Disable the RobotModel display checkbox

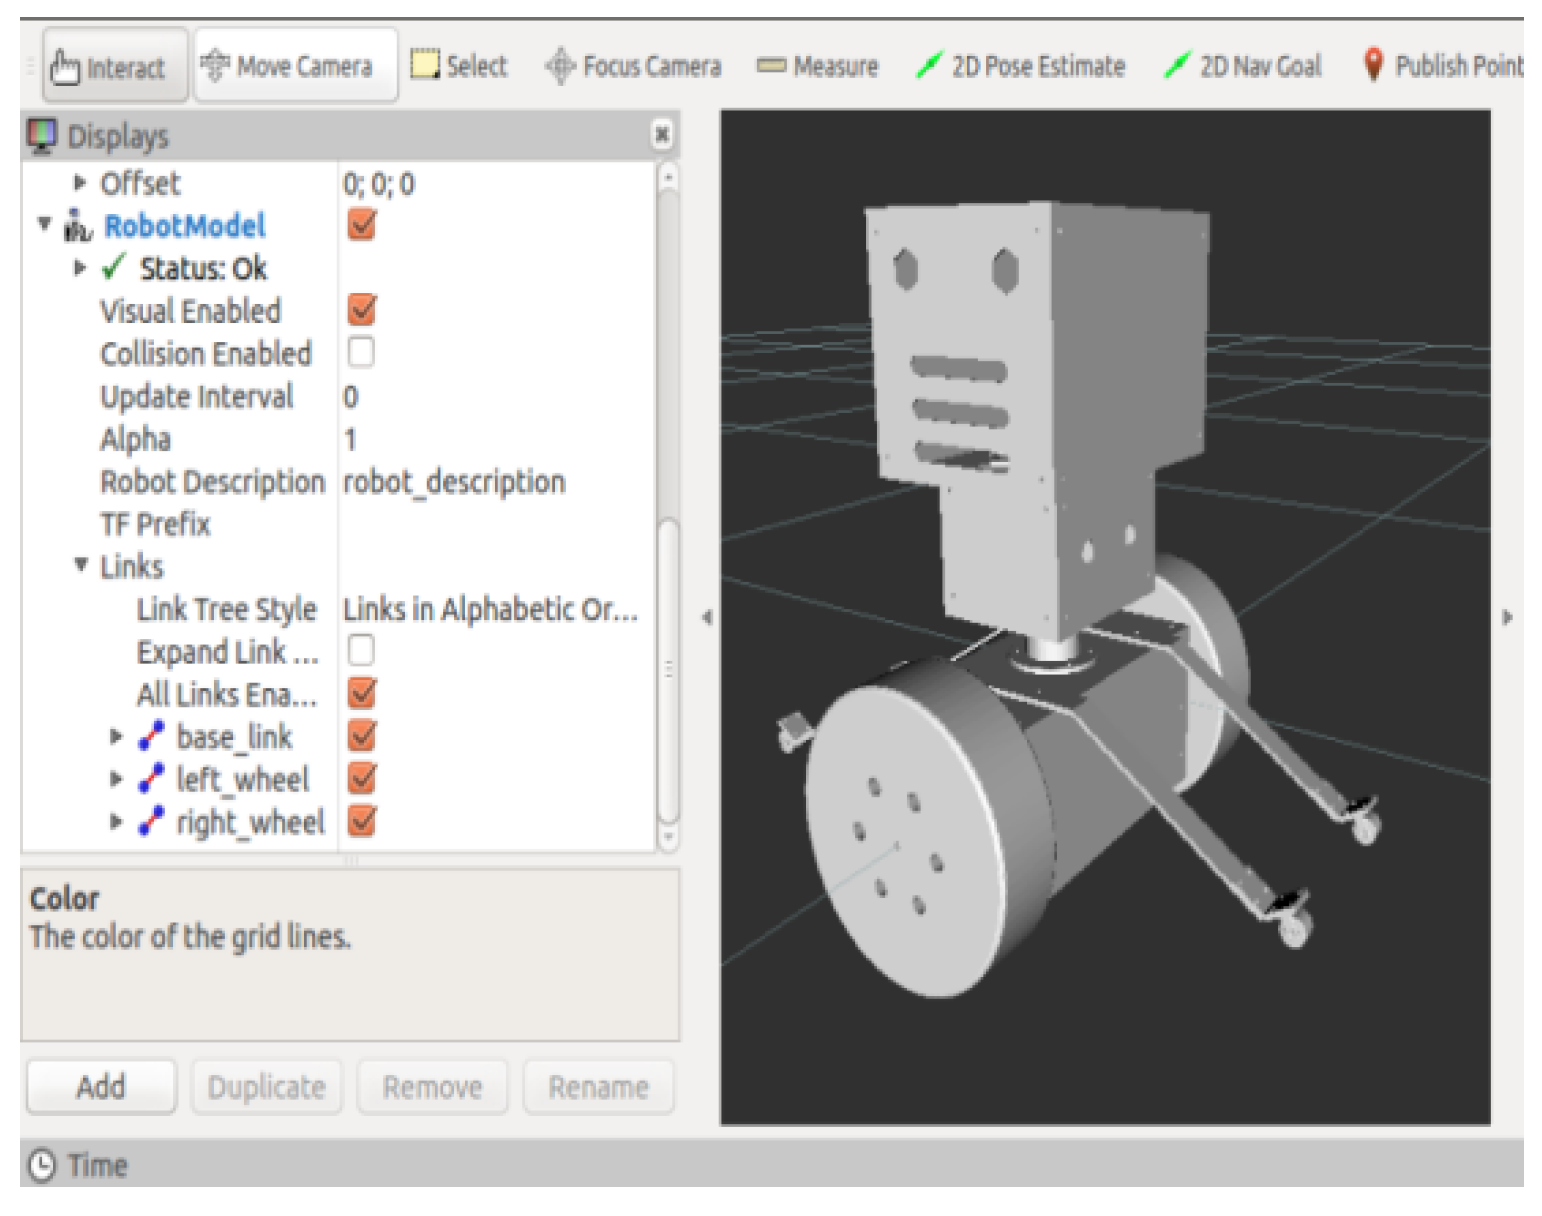pyautogui.click(x=361, y=225)
